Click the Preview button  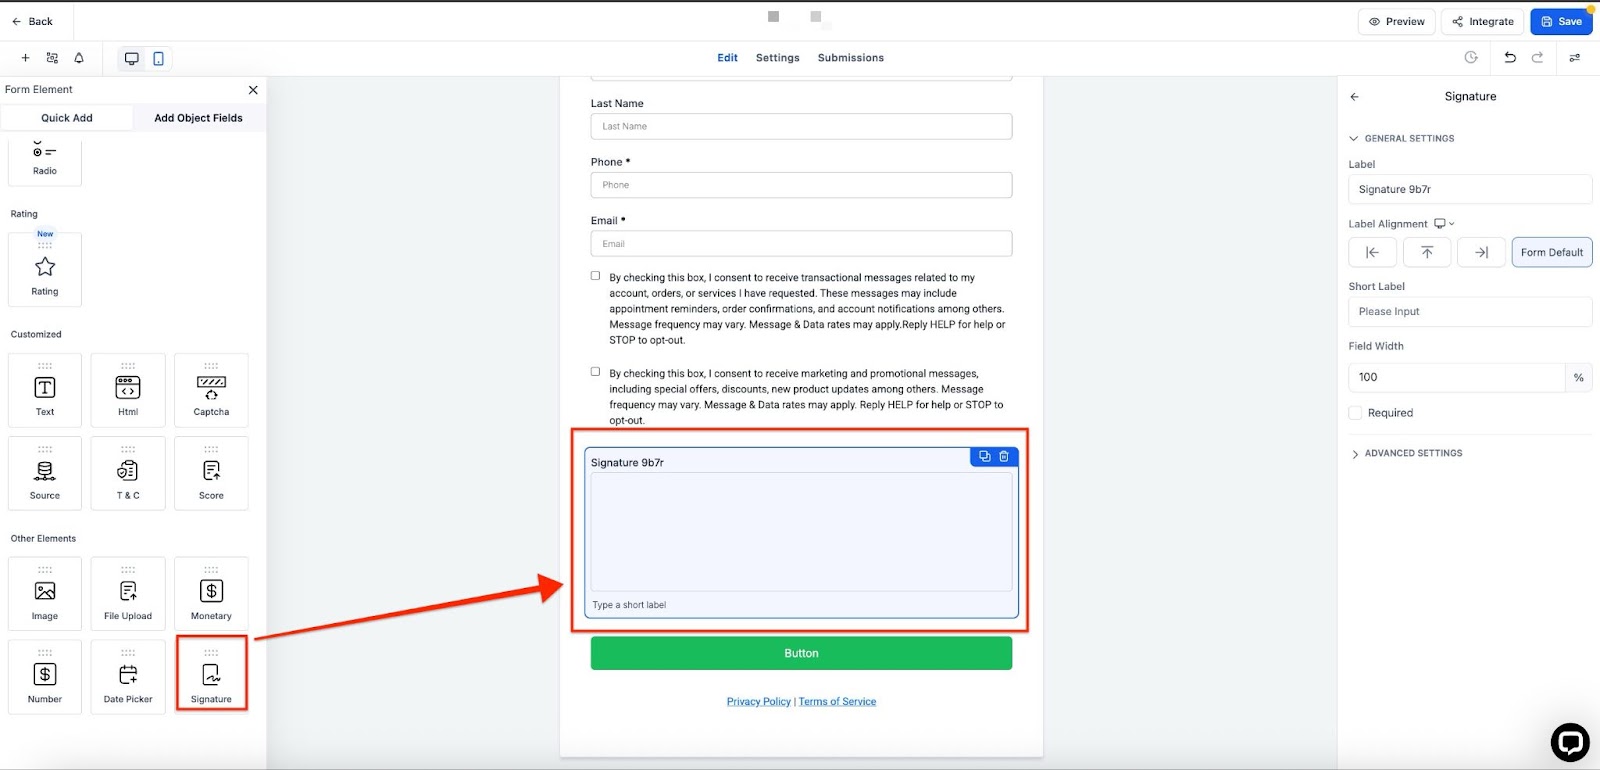[1397, 21]
